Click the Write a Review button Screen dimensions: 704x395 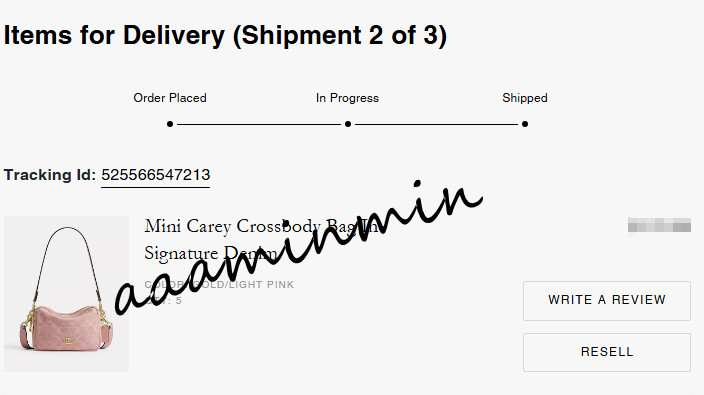click(607, 301)
